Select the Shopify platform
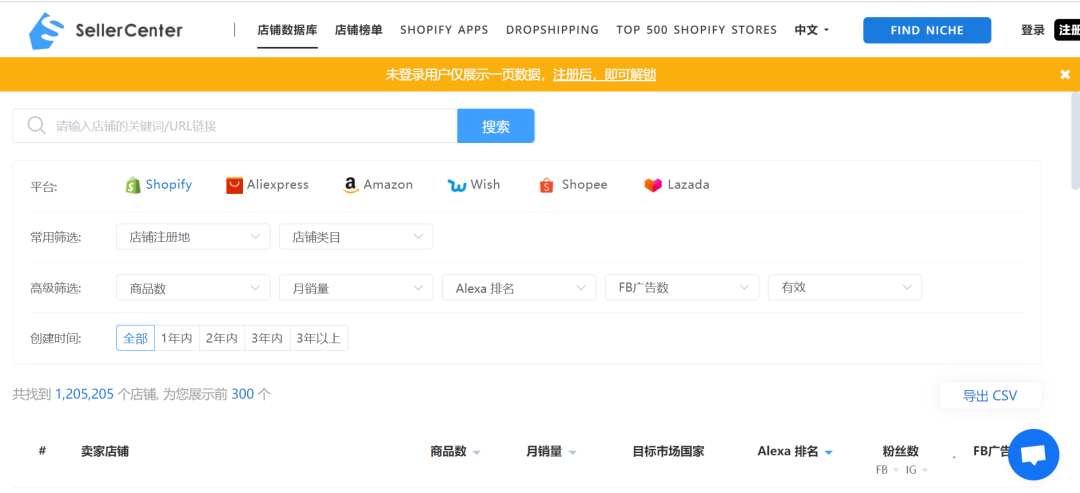1080x493 pixels. [158, 185]
